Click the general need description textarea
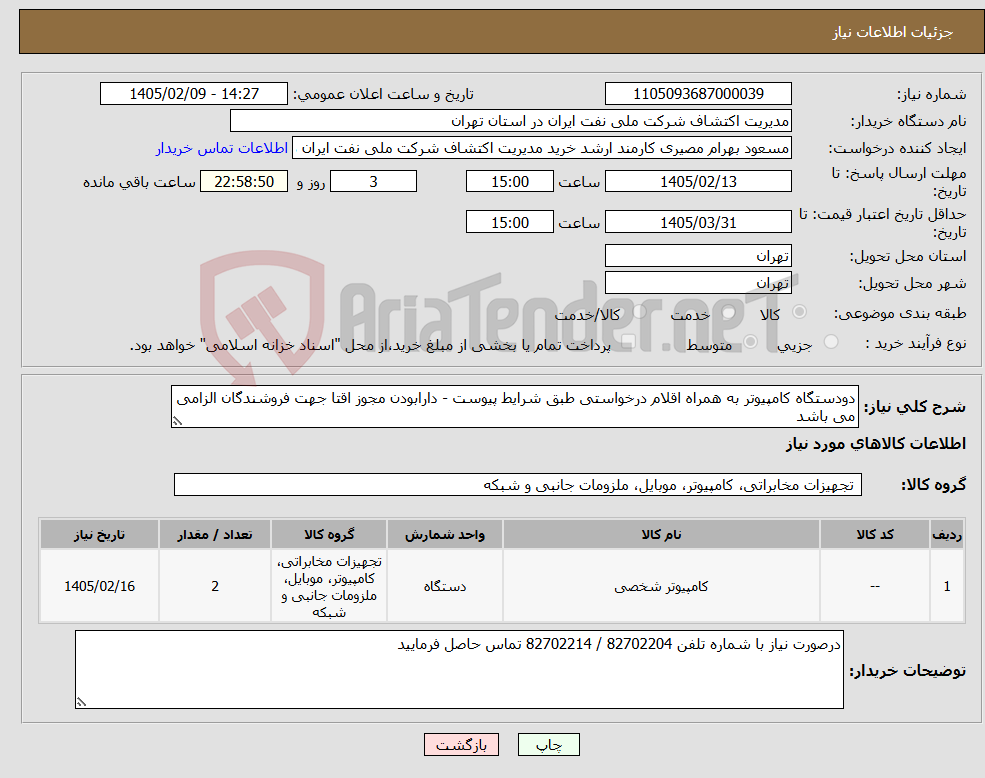985x778 pixels. (x=514, y=407)
